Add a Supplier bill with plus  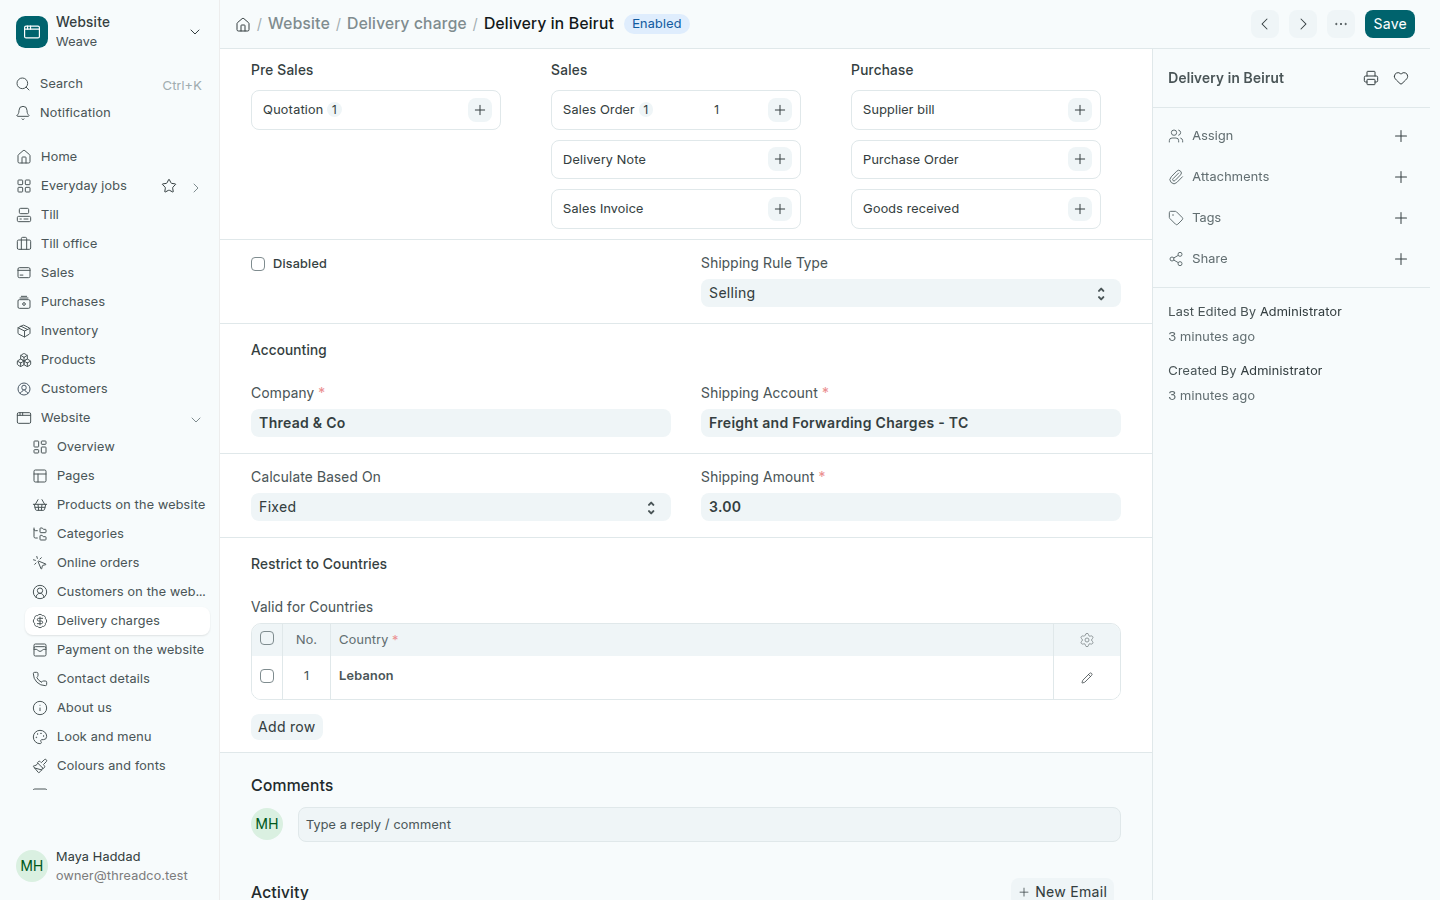pos(1080,110)
